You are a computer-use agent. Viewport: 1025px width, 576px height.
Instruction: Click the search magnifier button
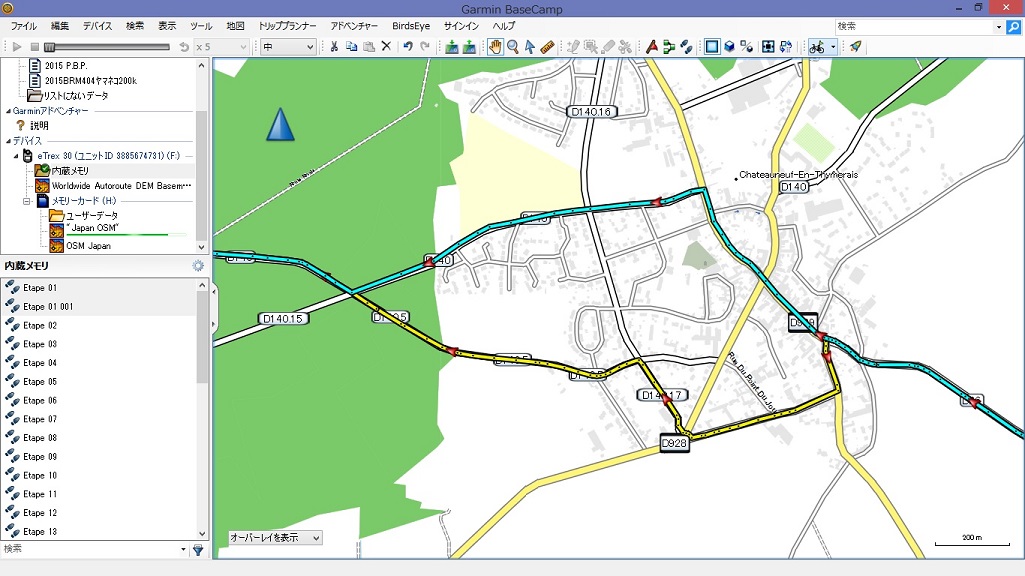[x=1013, y=27]
